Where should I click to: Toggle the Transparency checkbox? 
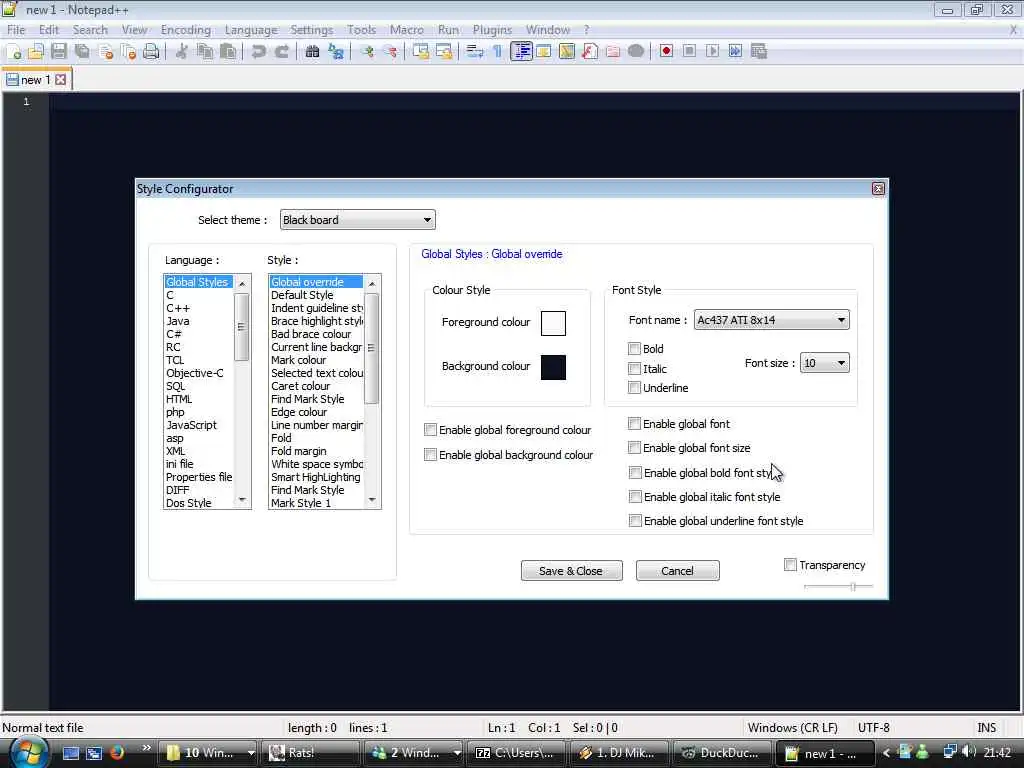click(x=790, y=565)
